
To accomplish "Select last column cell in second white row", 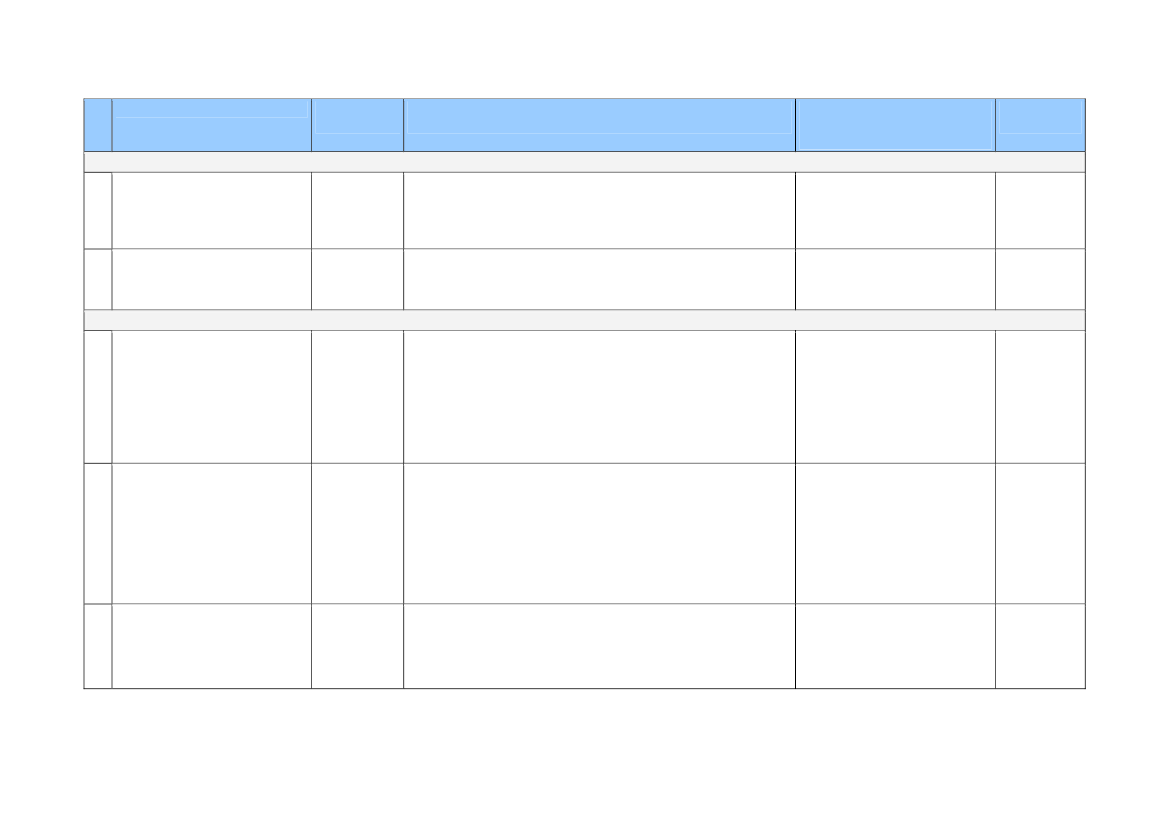I will click(x=1040, y=280).
